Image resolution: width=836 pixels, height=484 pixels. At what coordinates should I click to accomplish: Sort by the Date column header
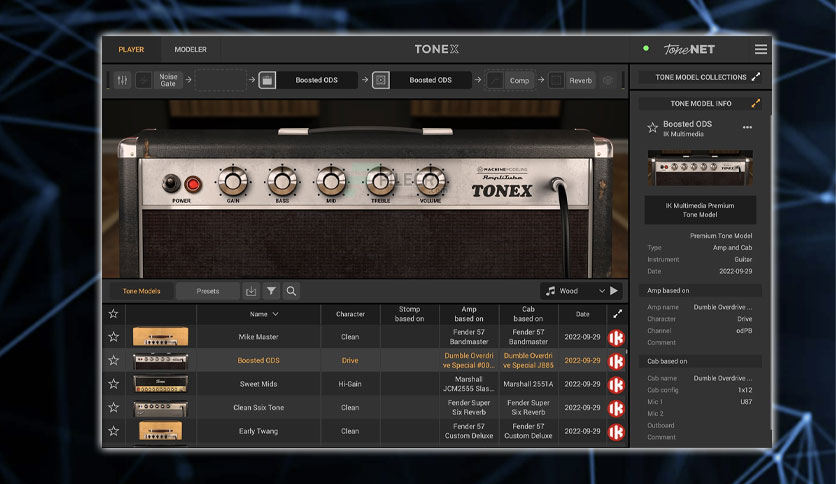pos(583,314)
